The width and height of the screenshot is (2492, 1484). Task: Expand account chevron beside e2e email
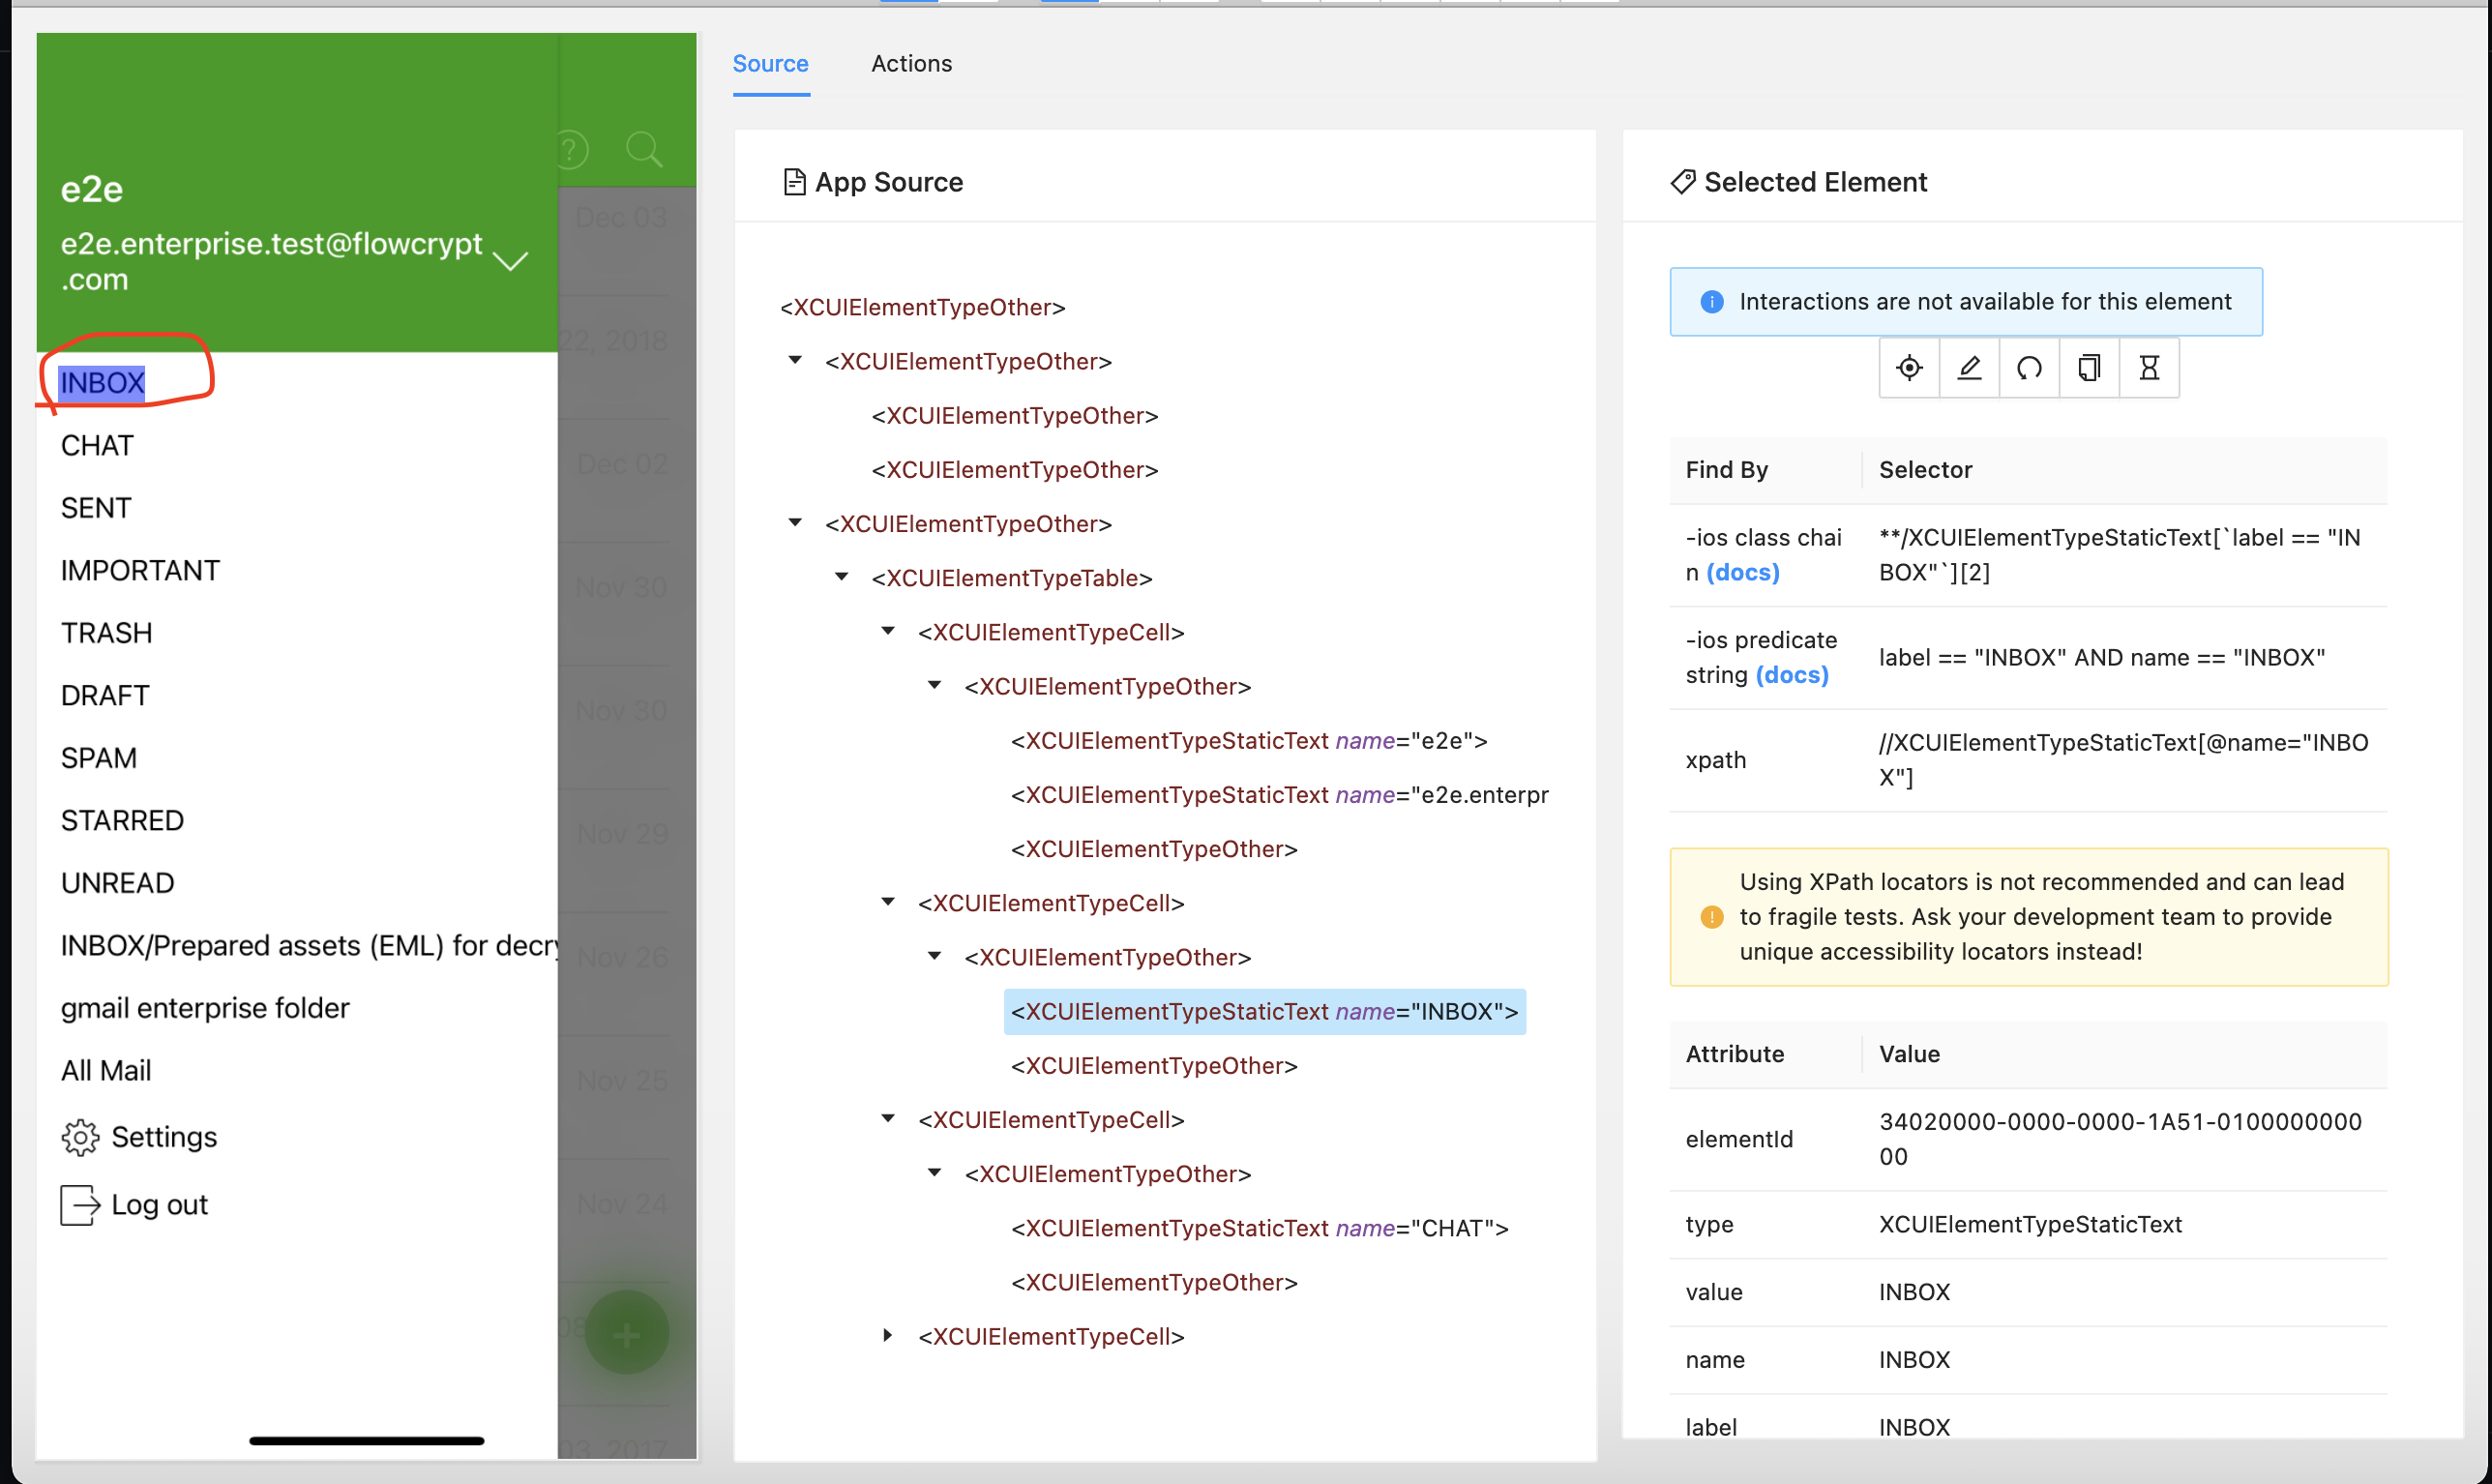tap(511, 262)
